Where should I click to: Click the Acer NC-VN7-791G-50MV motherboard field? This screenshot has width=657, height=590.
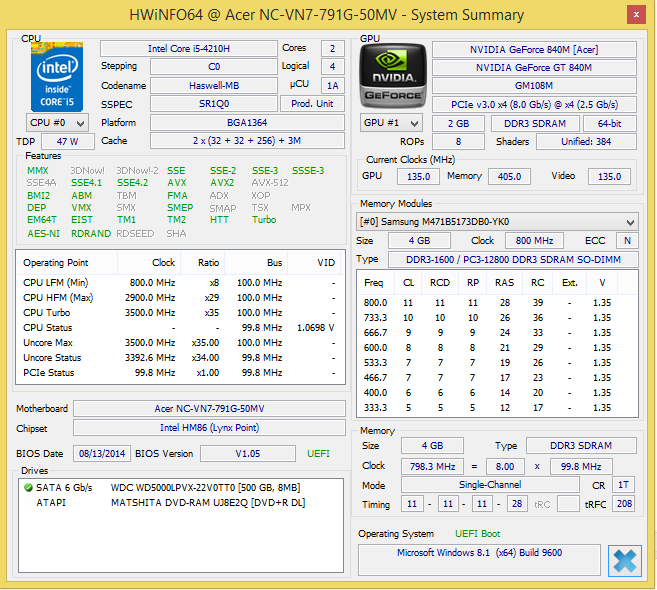coord(210,409)
